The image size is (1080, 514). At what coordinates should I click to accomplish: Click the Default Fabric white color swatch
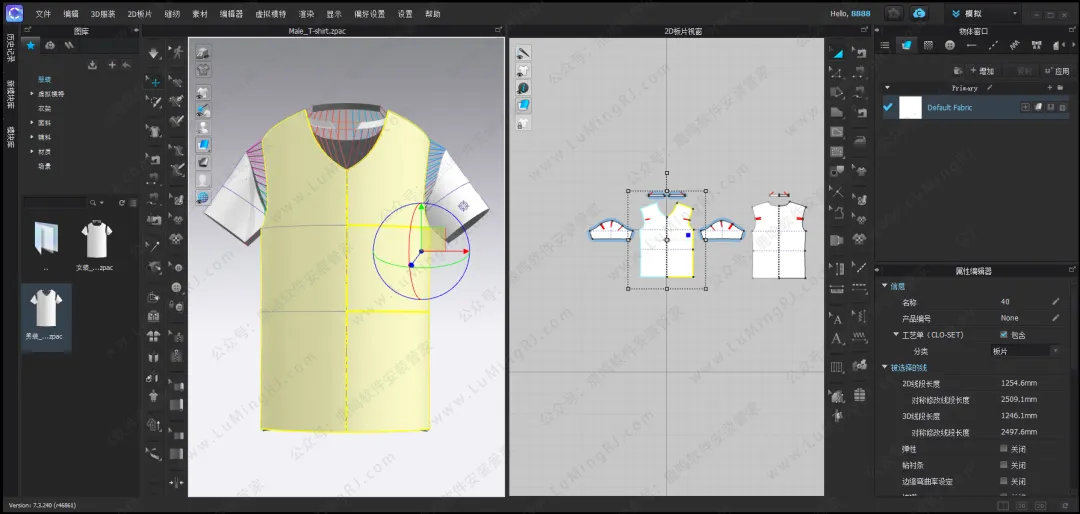pyautogui.click(x=910, y=107)
